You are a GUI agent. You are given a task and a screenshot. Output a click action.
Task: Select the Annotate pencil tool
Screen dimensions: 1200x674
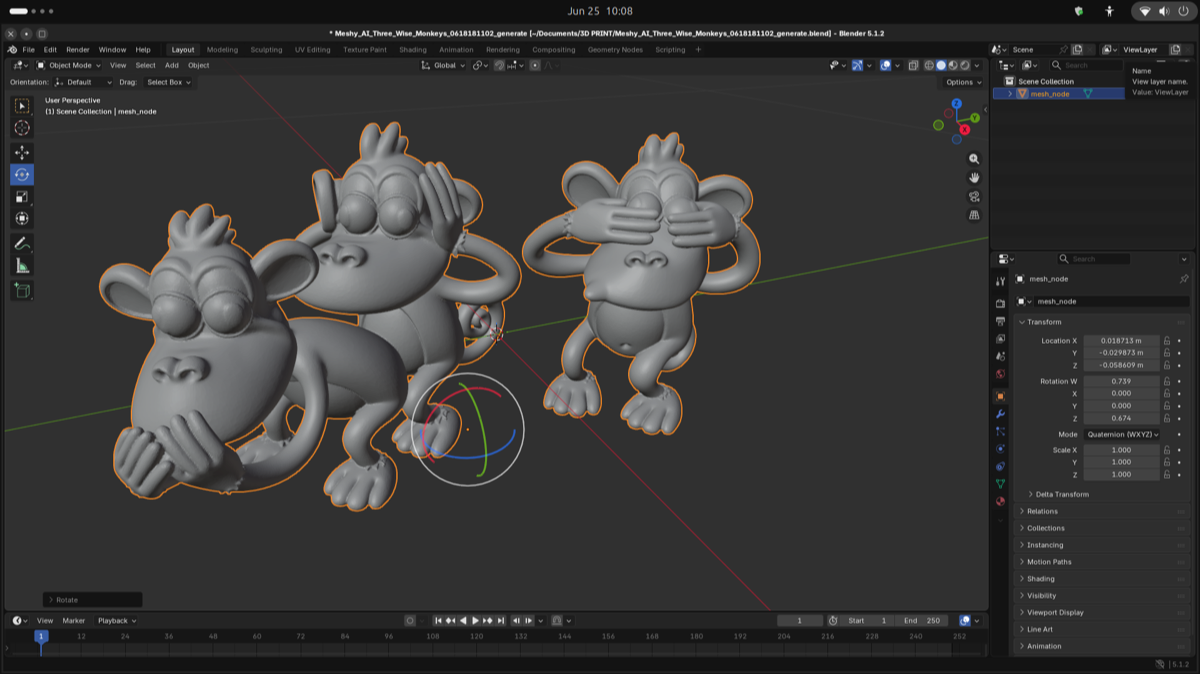click(22, 244)
